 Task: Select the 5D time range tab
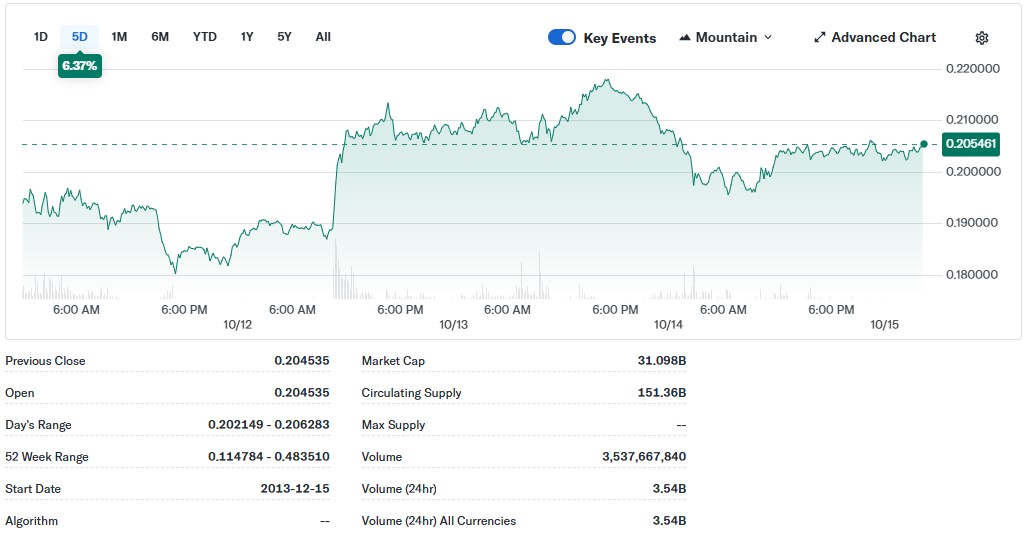(80, 37)
